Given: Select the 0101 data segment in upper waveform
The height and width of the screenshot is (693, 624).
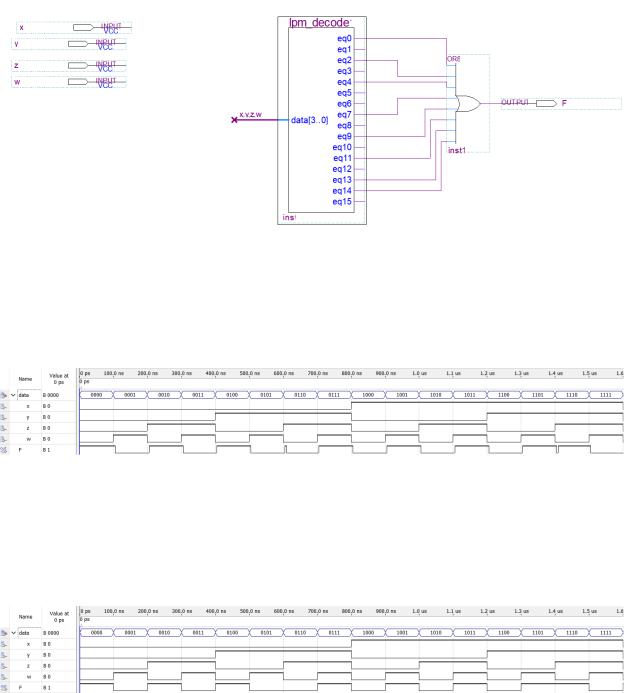Looking at the screenshot, I should (266, 395).
